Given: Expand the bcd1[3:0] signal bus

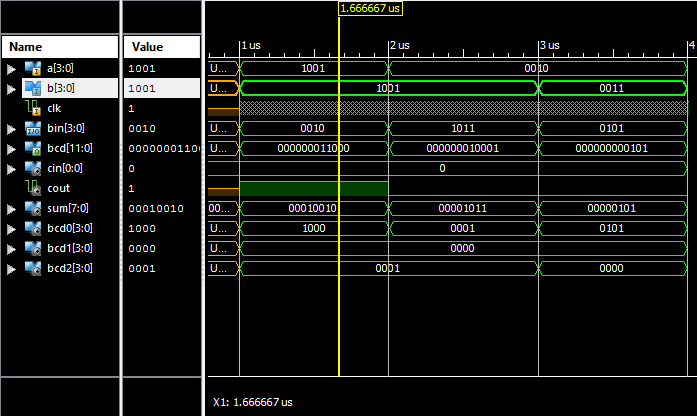Looking at the screenshot, I should (11, 249).
